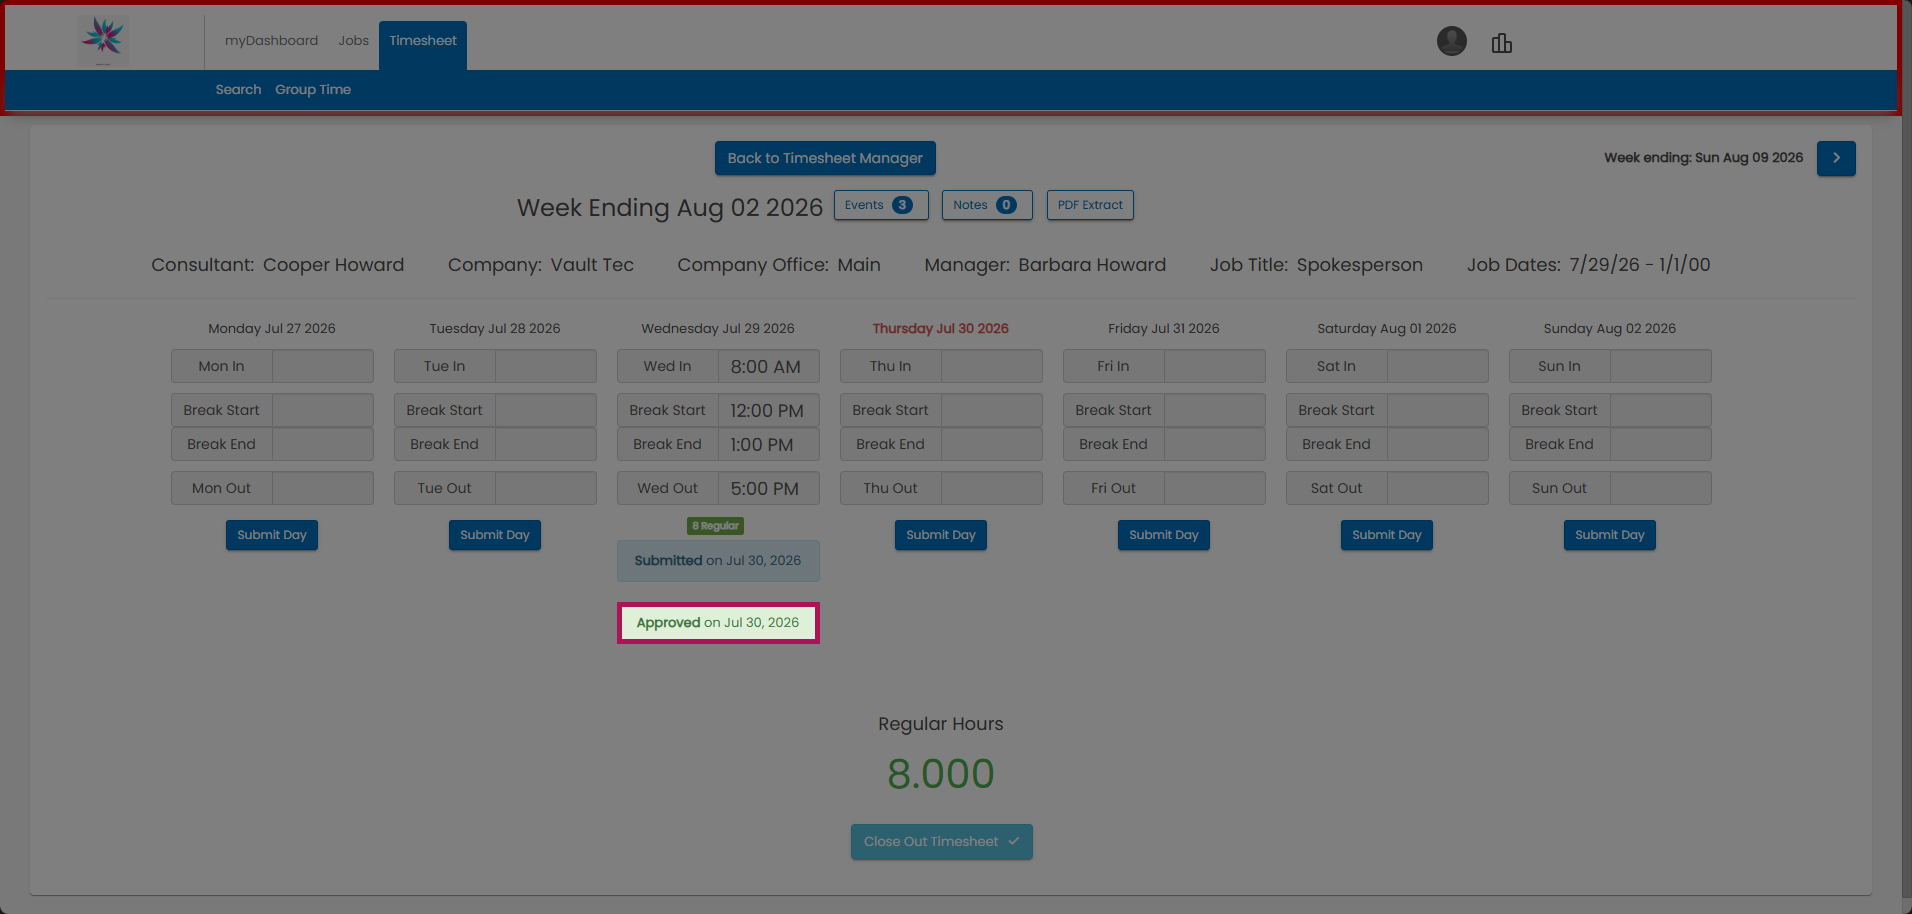Click the Mon In time field
This screenshot has height=914, width=1912.
coord(322,366)
